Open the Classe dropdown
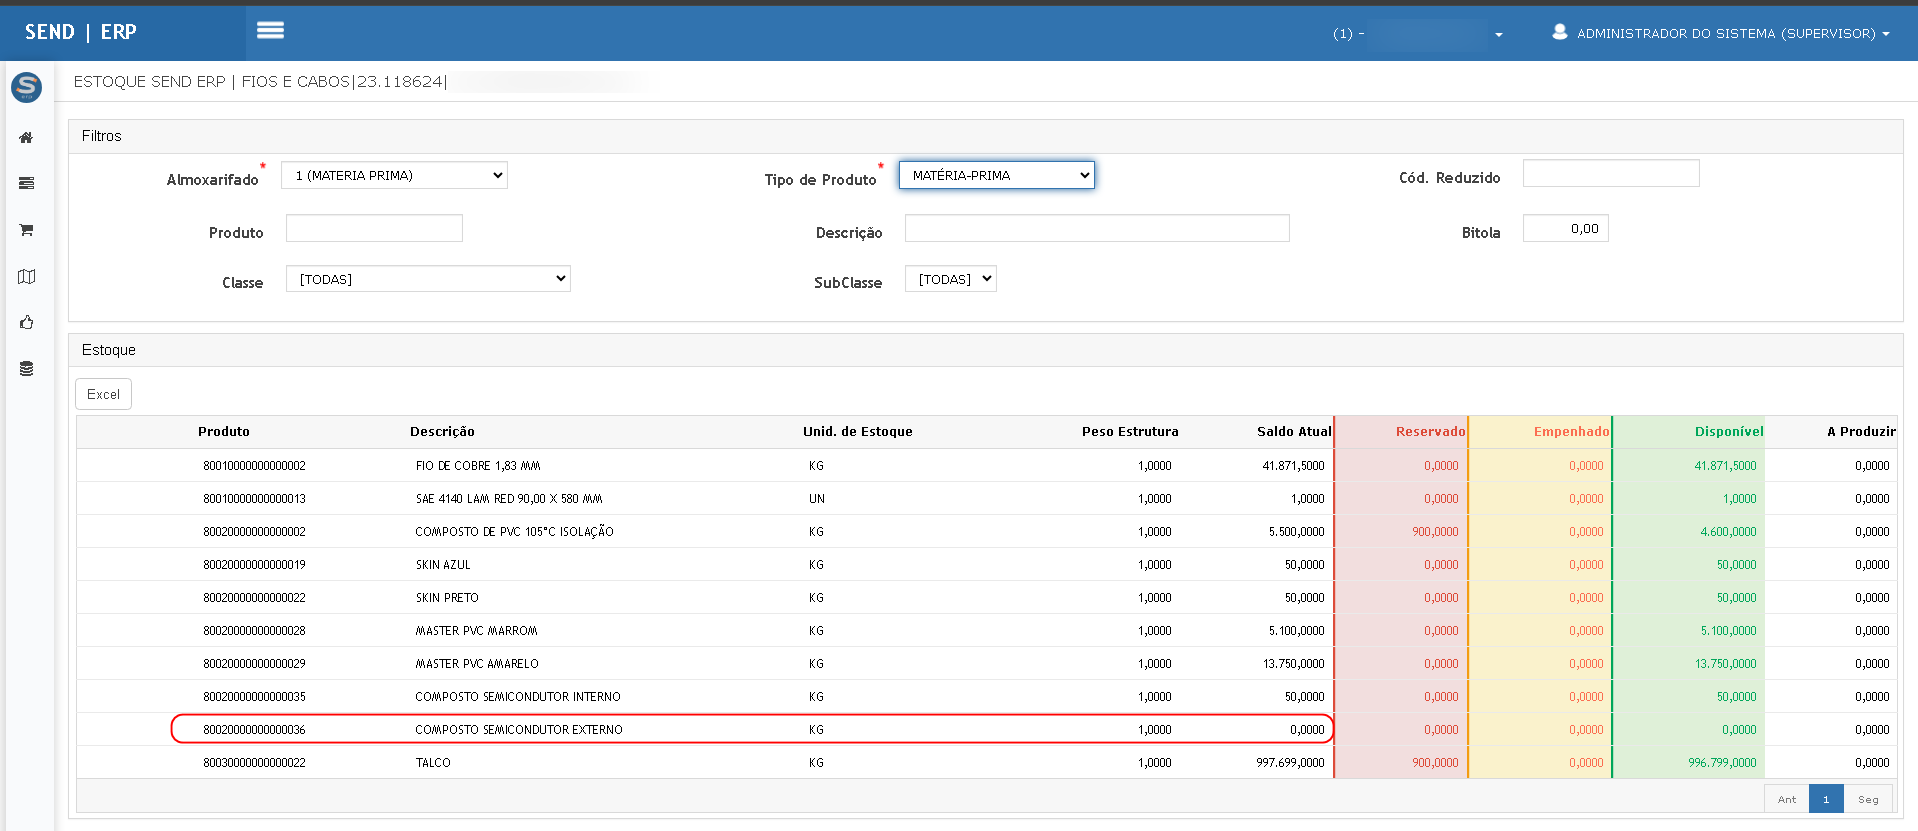 [428, 279]
